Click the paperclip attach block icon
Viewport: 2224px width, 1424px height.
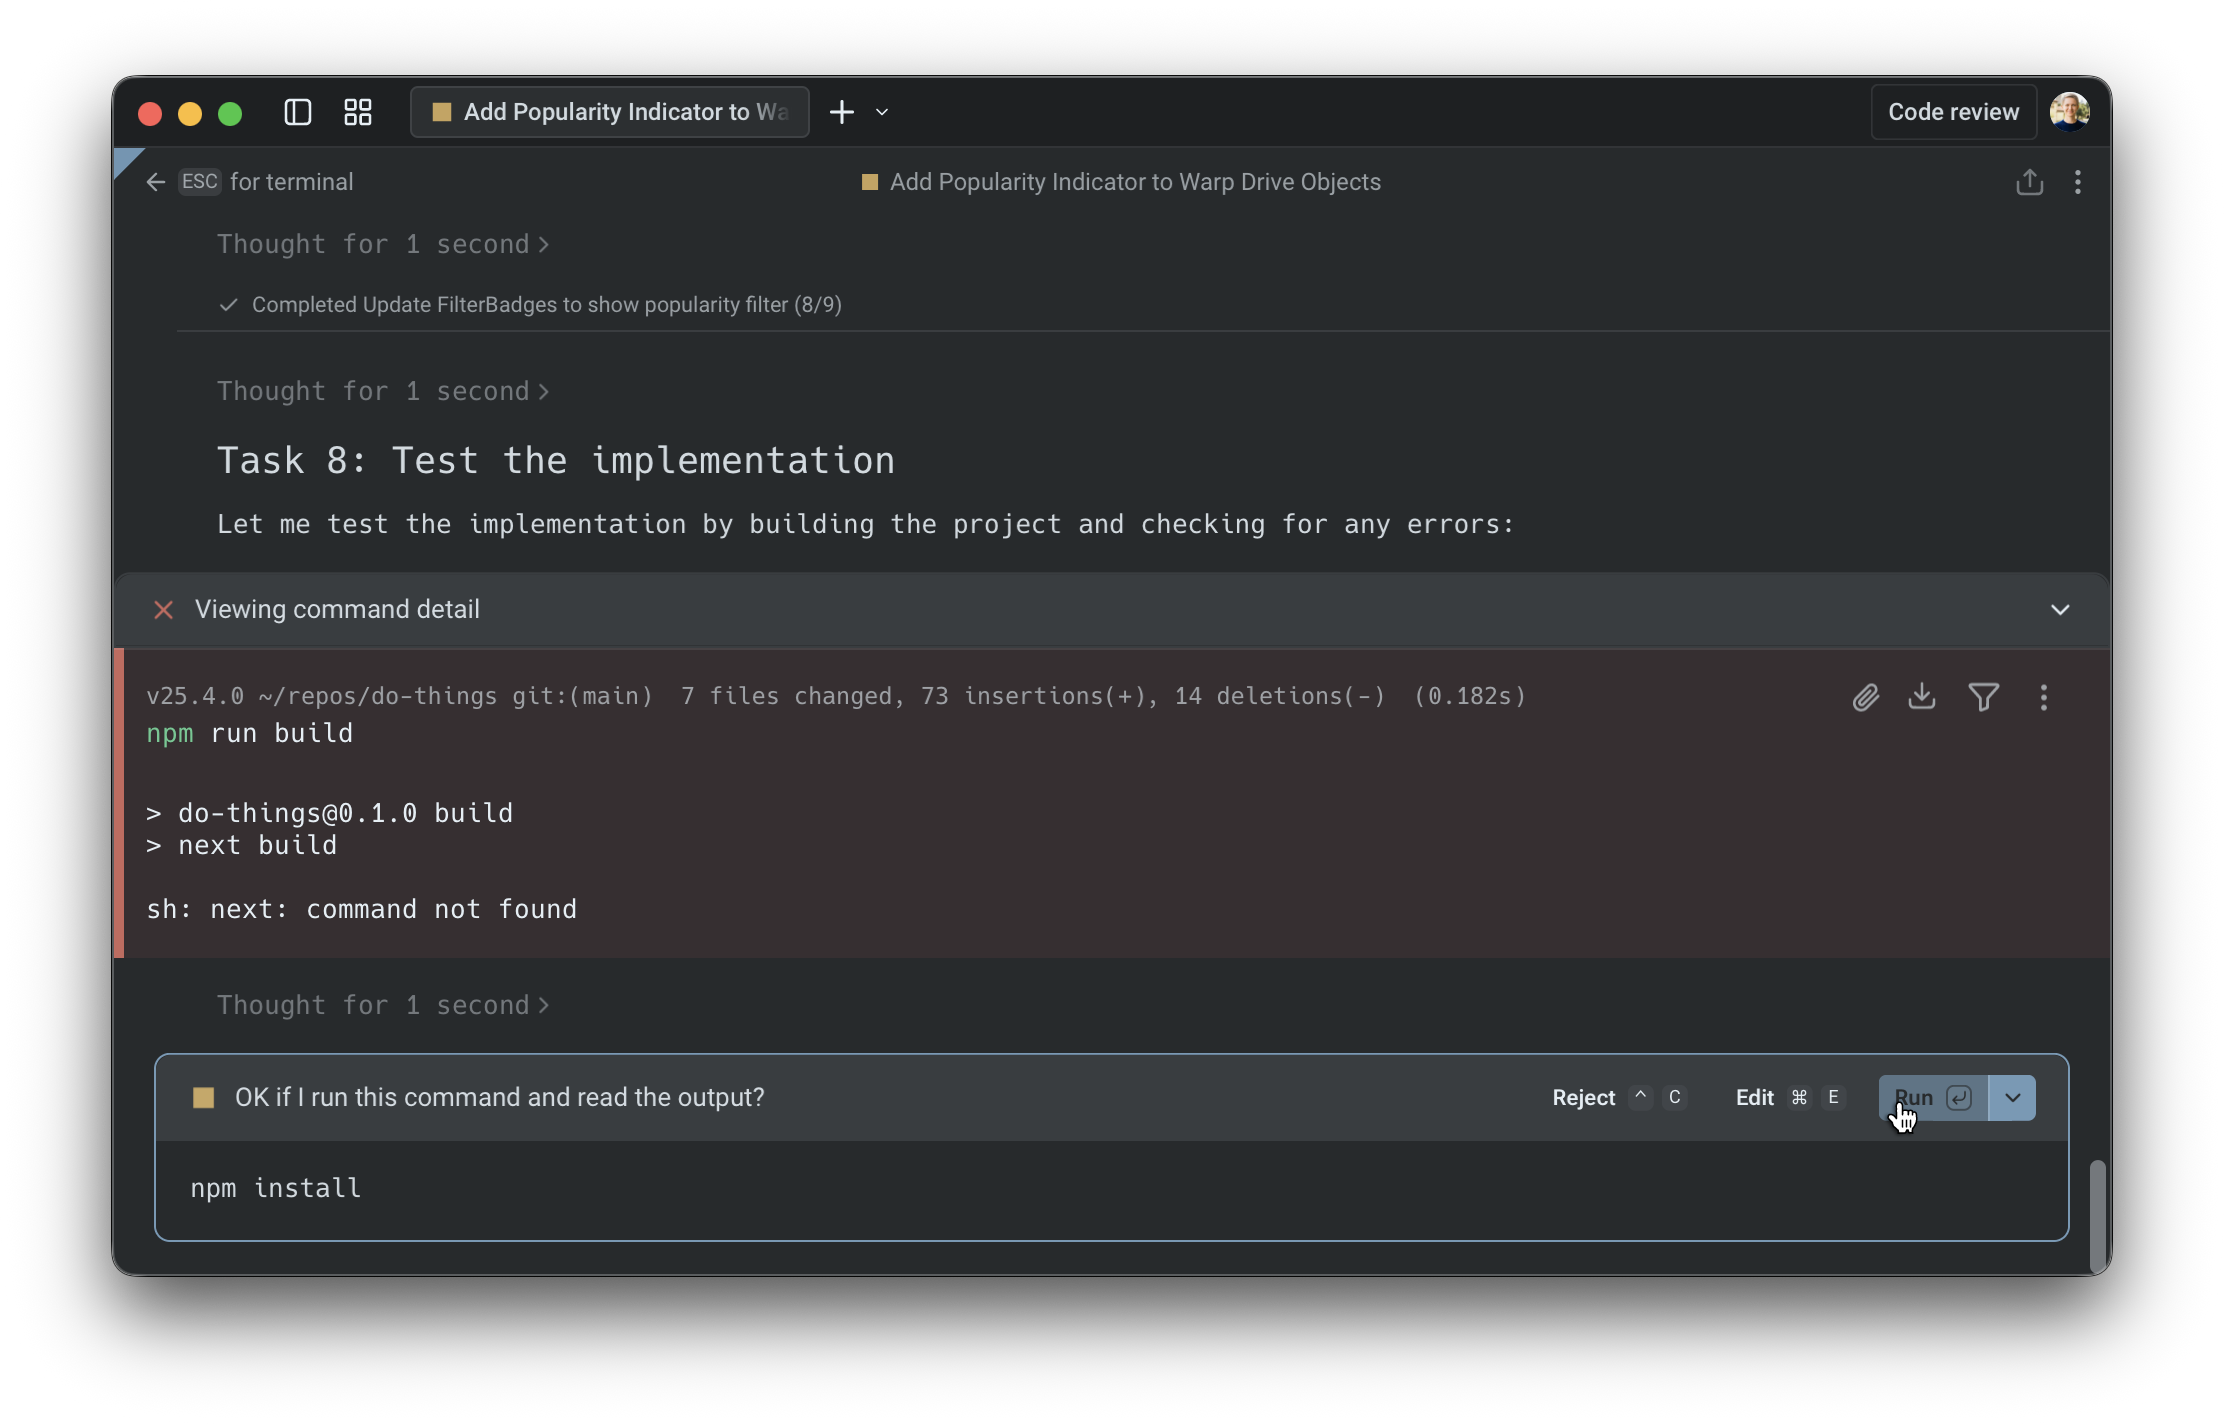[x=1865, y=697]
